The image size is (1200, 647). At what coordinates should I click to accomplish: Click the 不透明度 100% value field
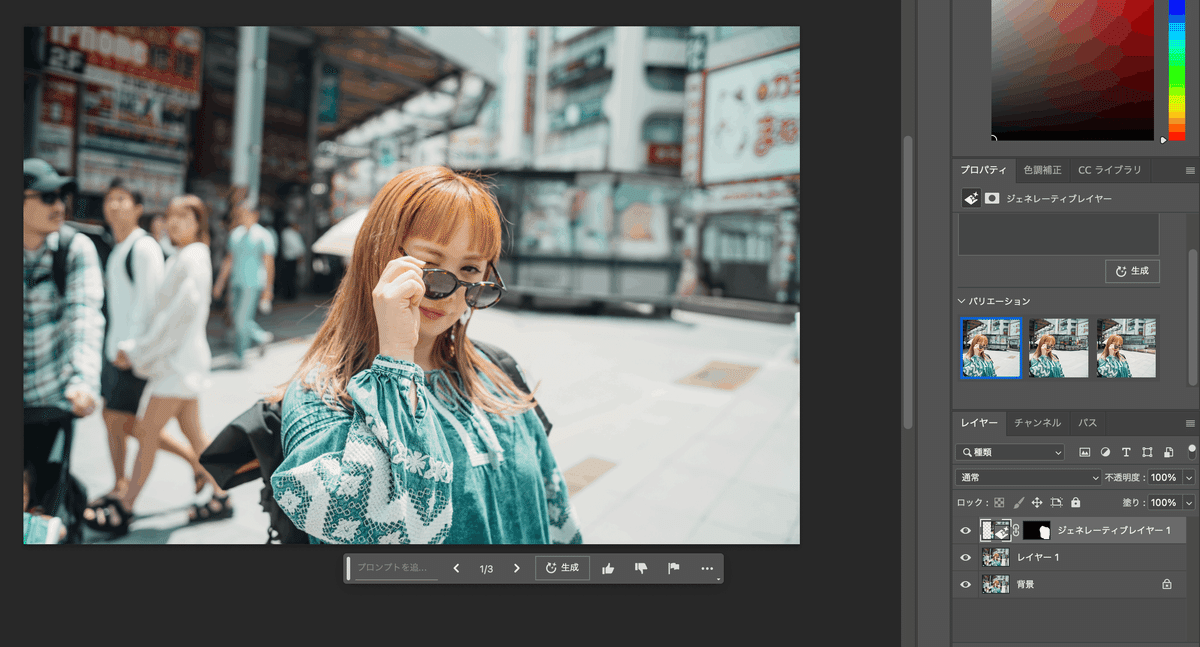(x=1163, y=478)
